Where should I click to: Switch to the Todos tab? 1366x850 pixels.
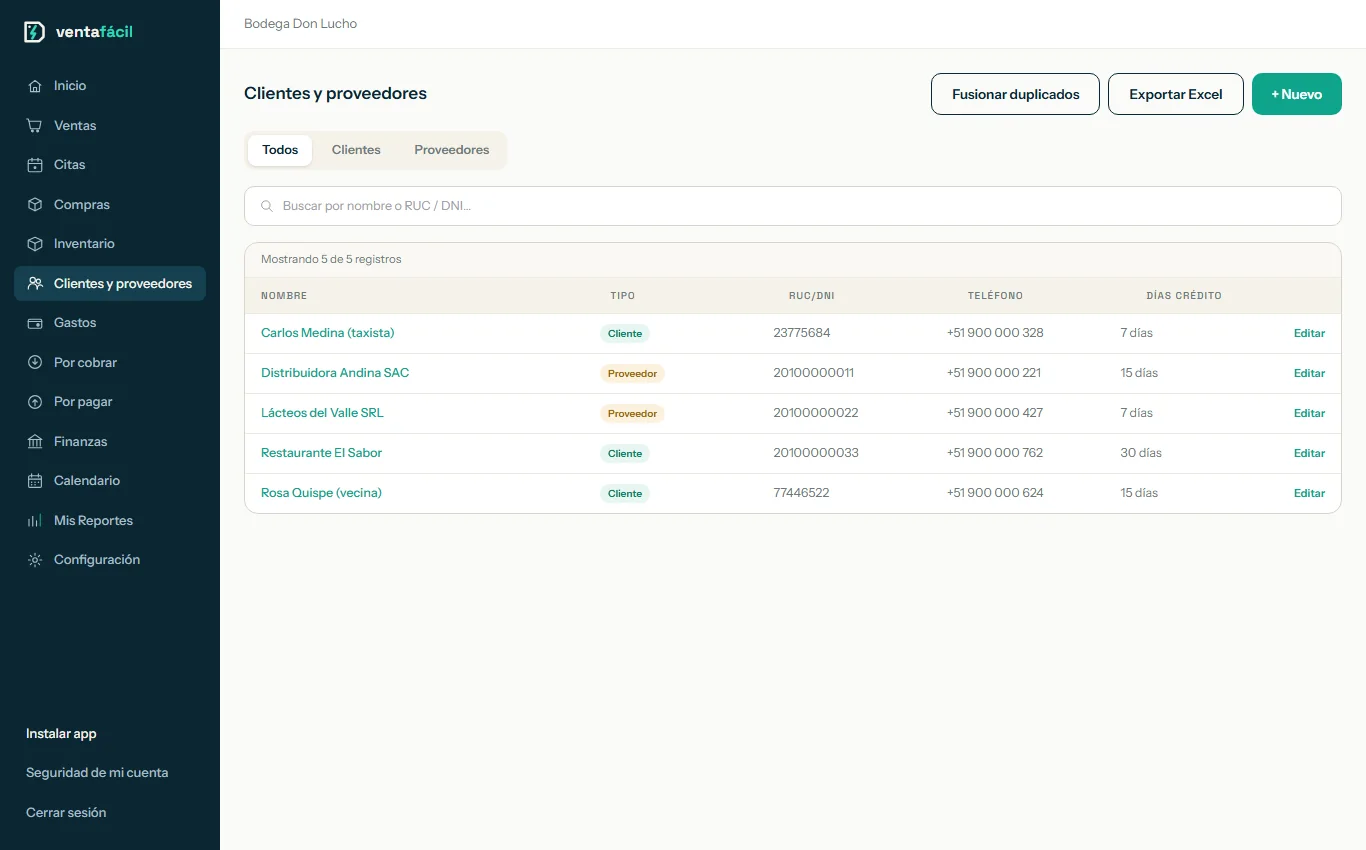tap(280, 150)
